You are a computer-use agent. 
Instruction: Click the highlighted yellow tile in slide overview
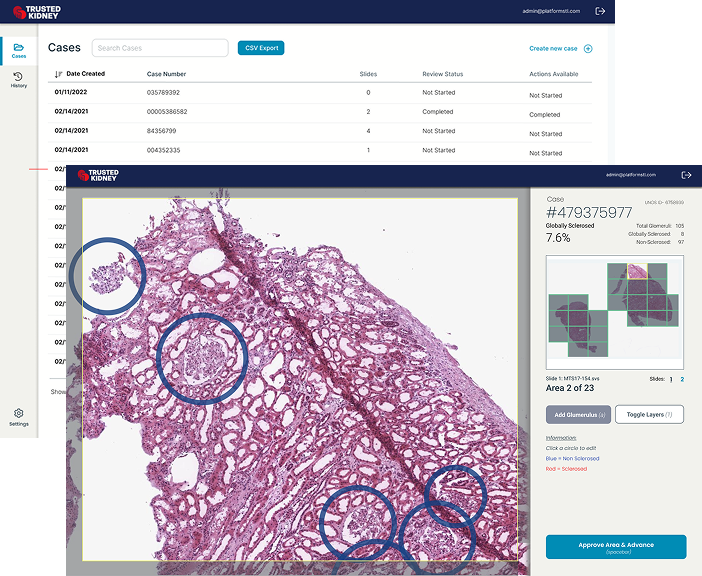pos(637,271)
